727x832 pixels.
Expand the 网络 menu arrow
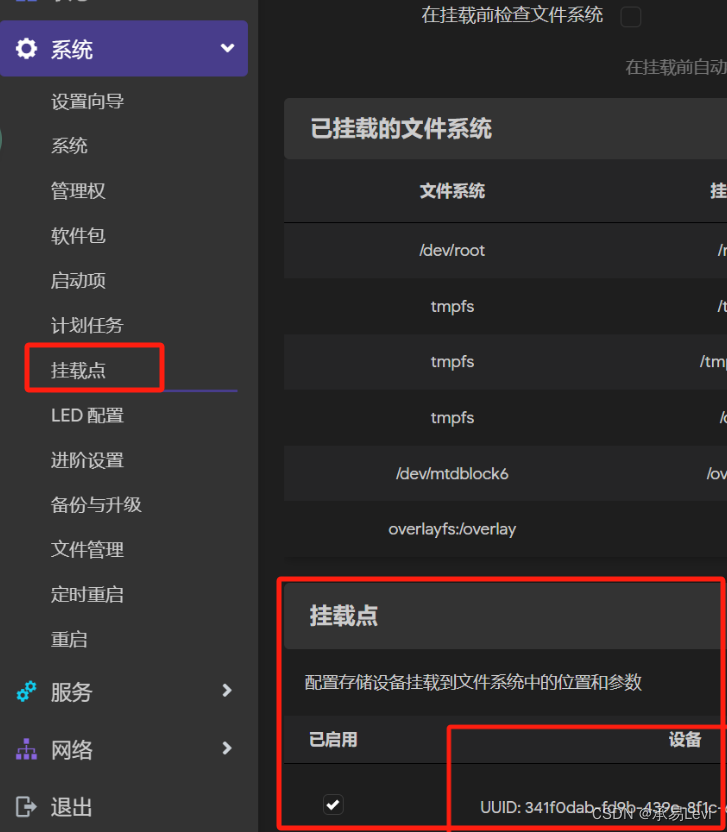[227, 748]
